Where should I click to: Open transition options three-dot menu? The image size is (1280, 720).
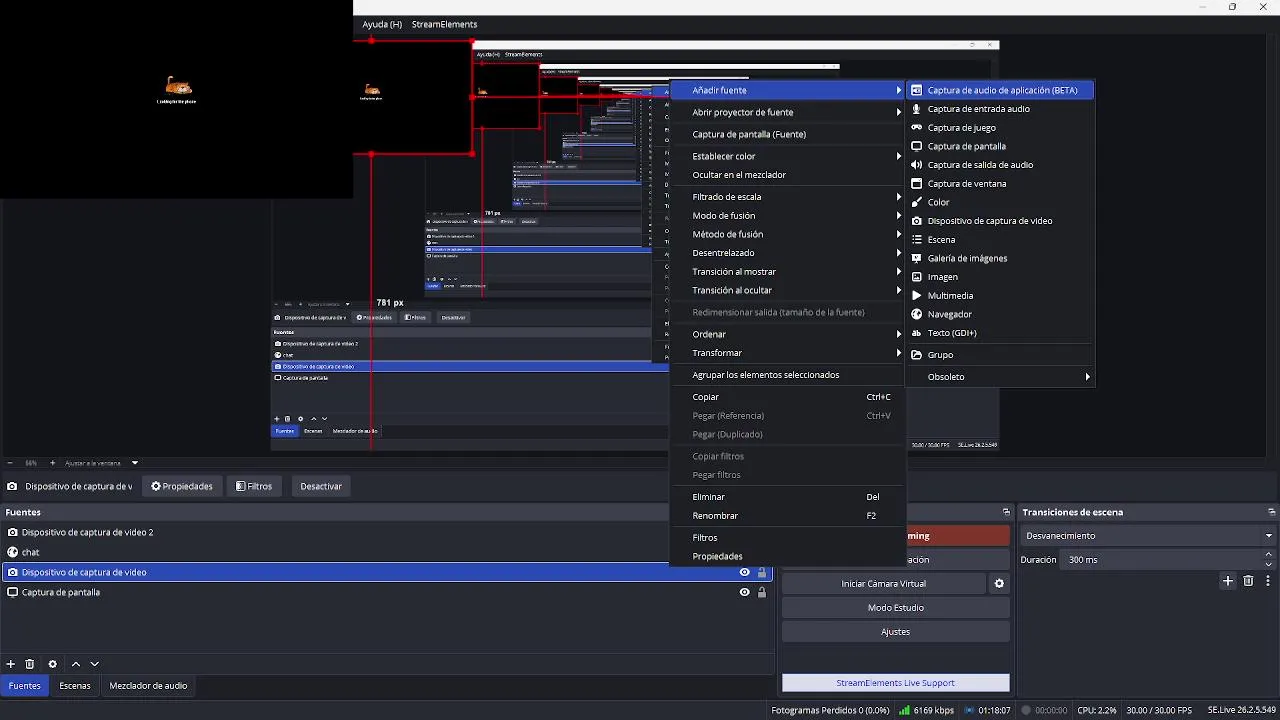coord(1268,581)
